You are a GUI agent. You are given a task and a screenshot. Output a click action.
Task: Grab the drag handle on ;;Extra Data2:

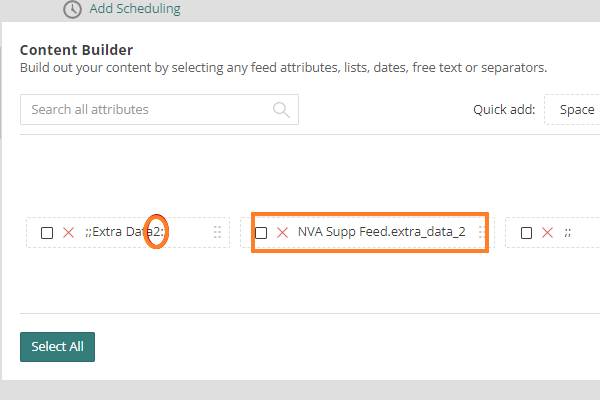pos(217,233)
